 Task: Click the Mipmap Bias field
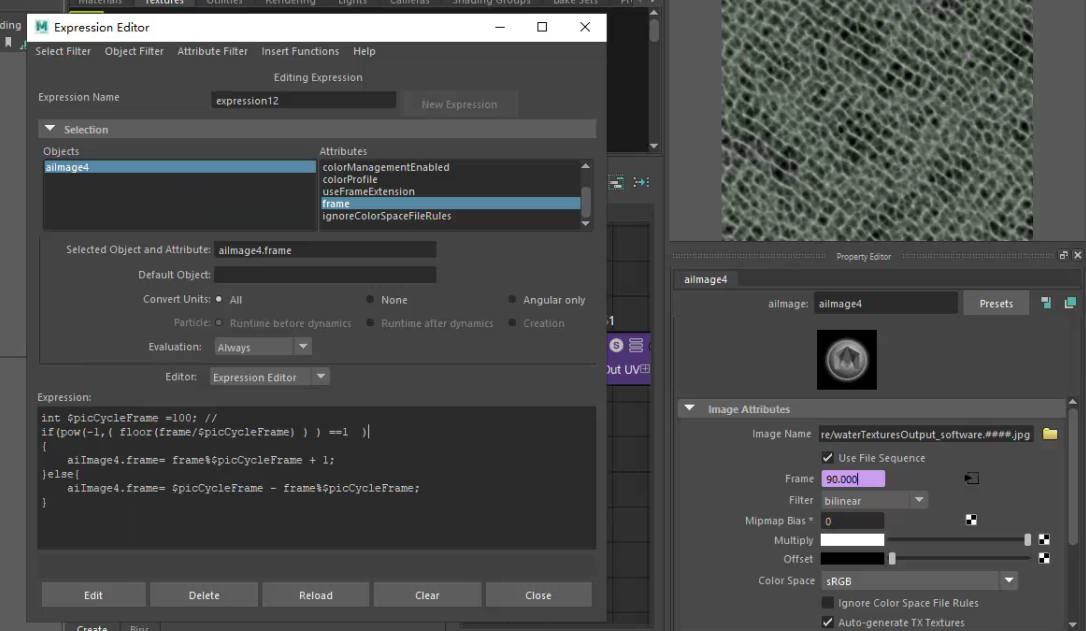coord(852,521)
